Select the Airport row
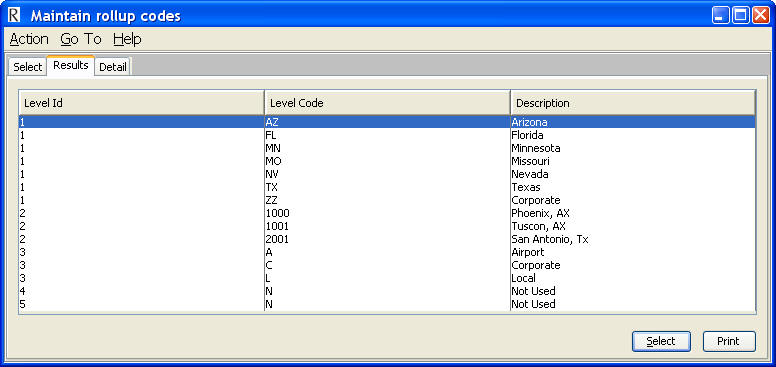Viewport: 776px width, 367px height. (x=387, y=252)
